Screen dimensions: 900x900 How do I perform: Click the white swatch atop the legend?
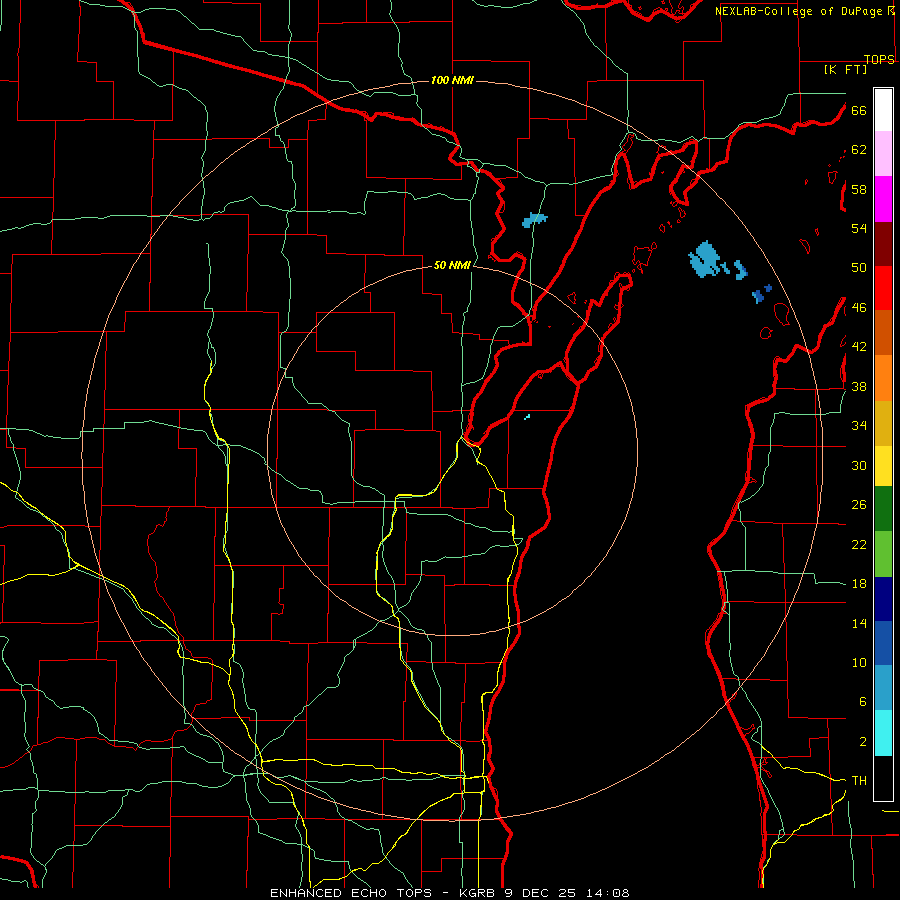(x=883, y=110)
